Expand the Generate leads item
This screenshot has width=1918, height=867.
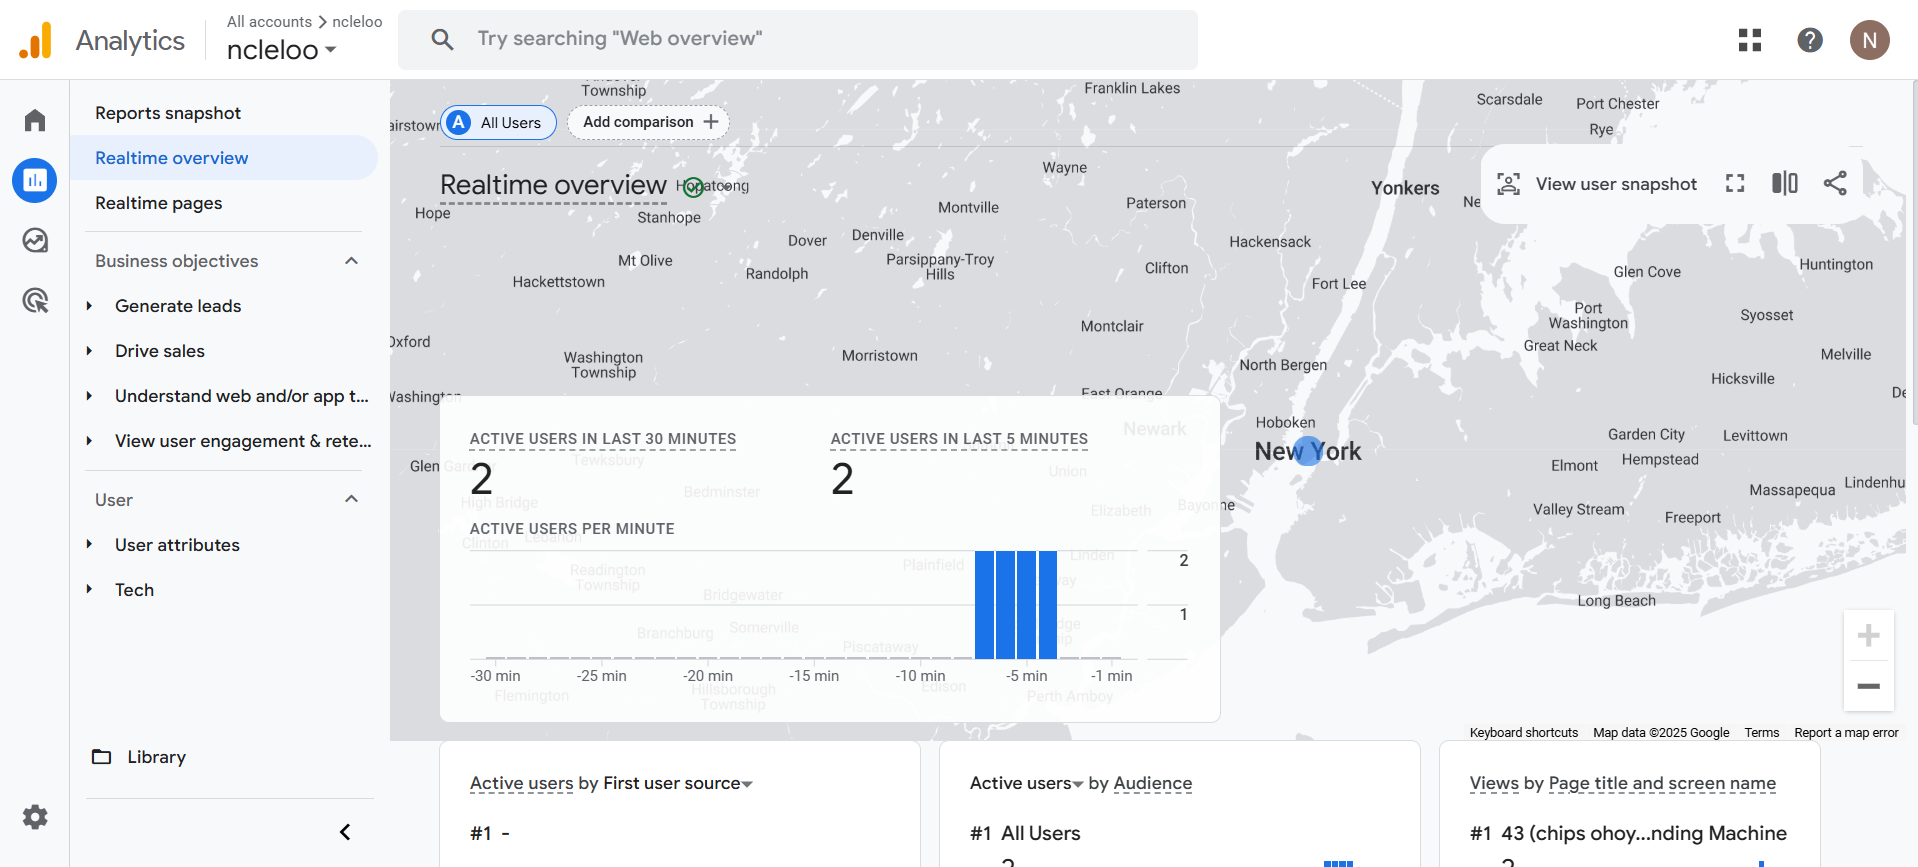coord(90,306)
